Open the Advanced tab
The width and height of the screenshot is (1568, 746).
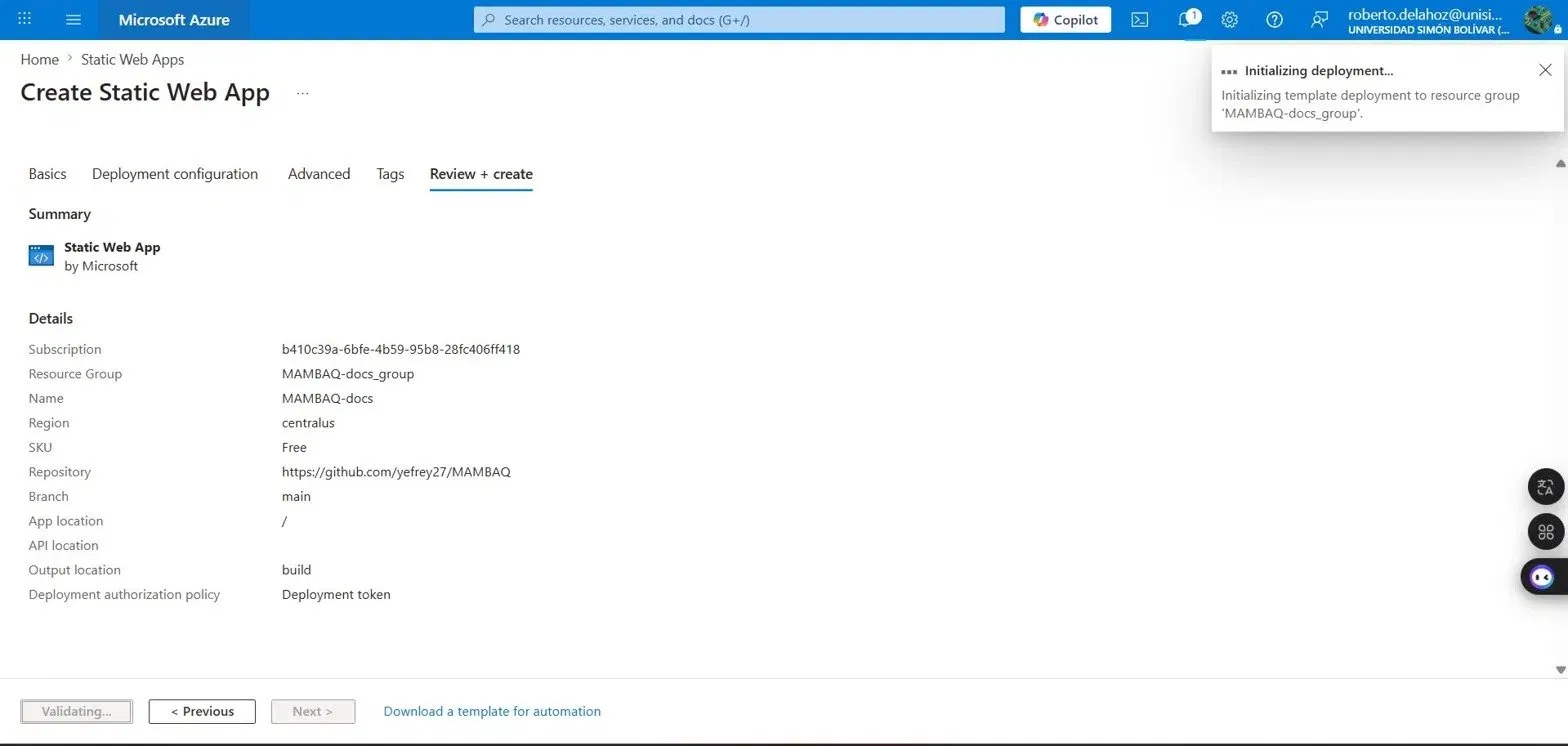[x=319, y=174]
